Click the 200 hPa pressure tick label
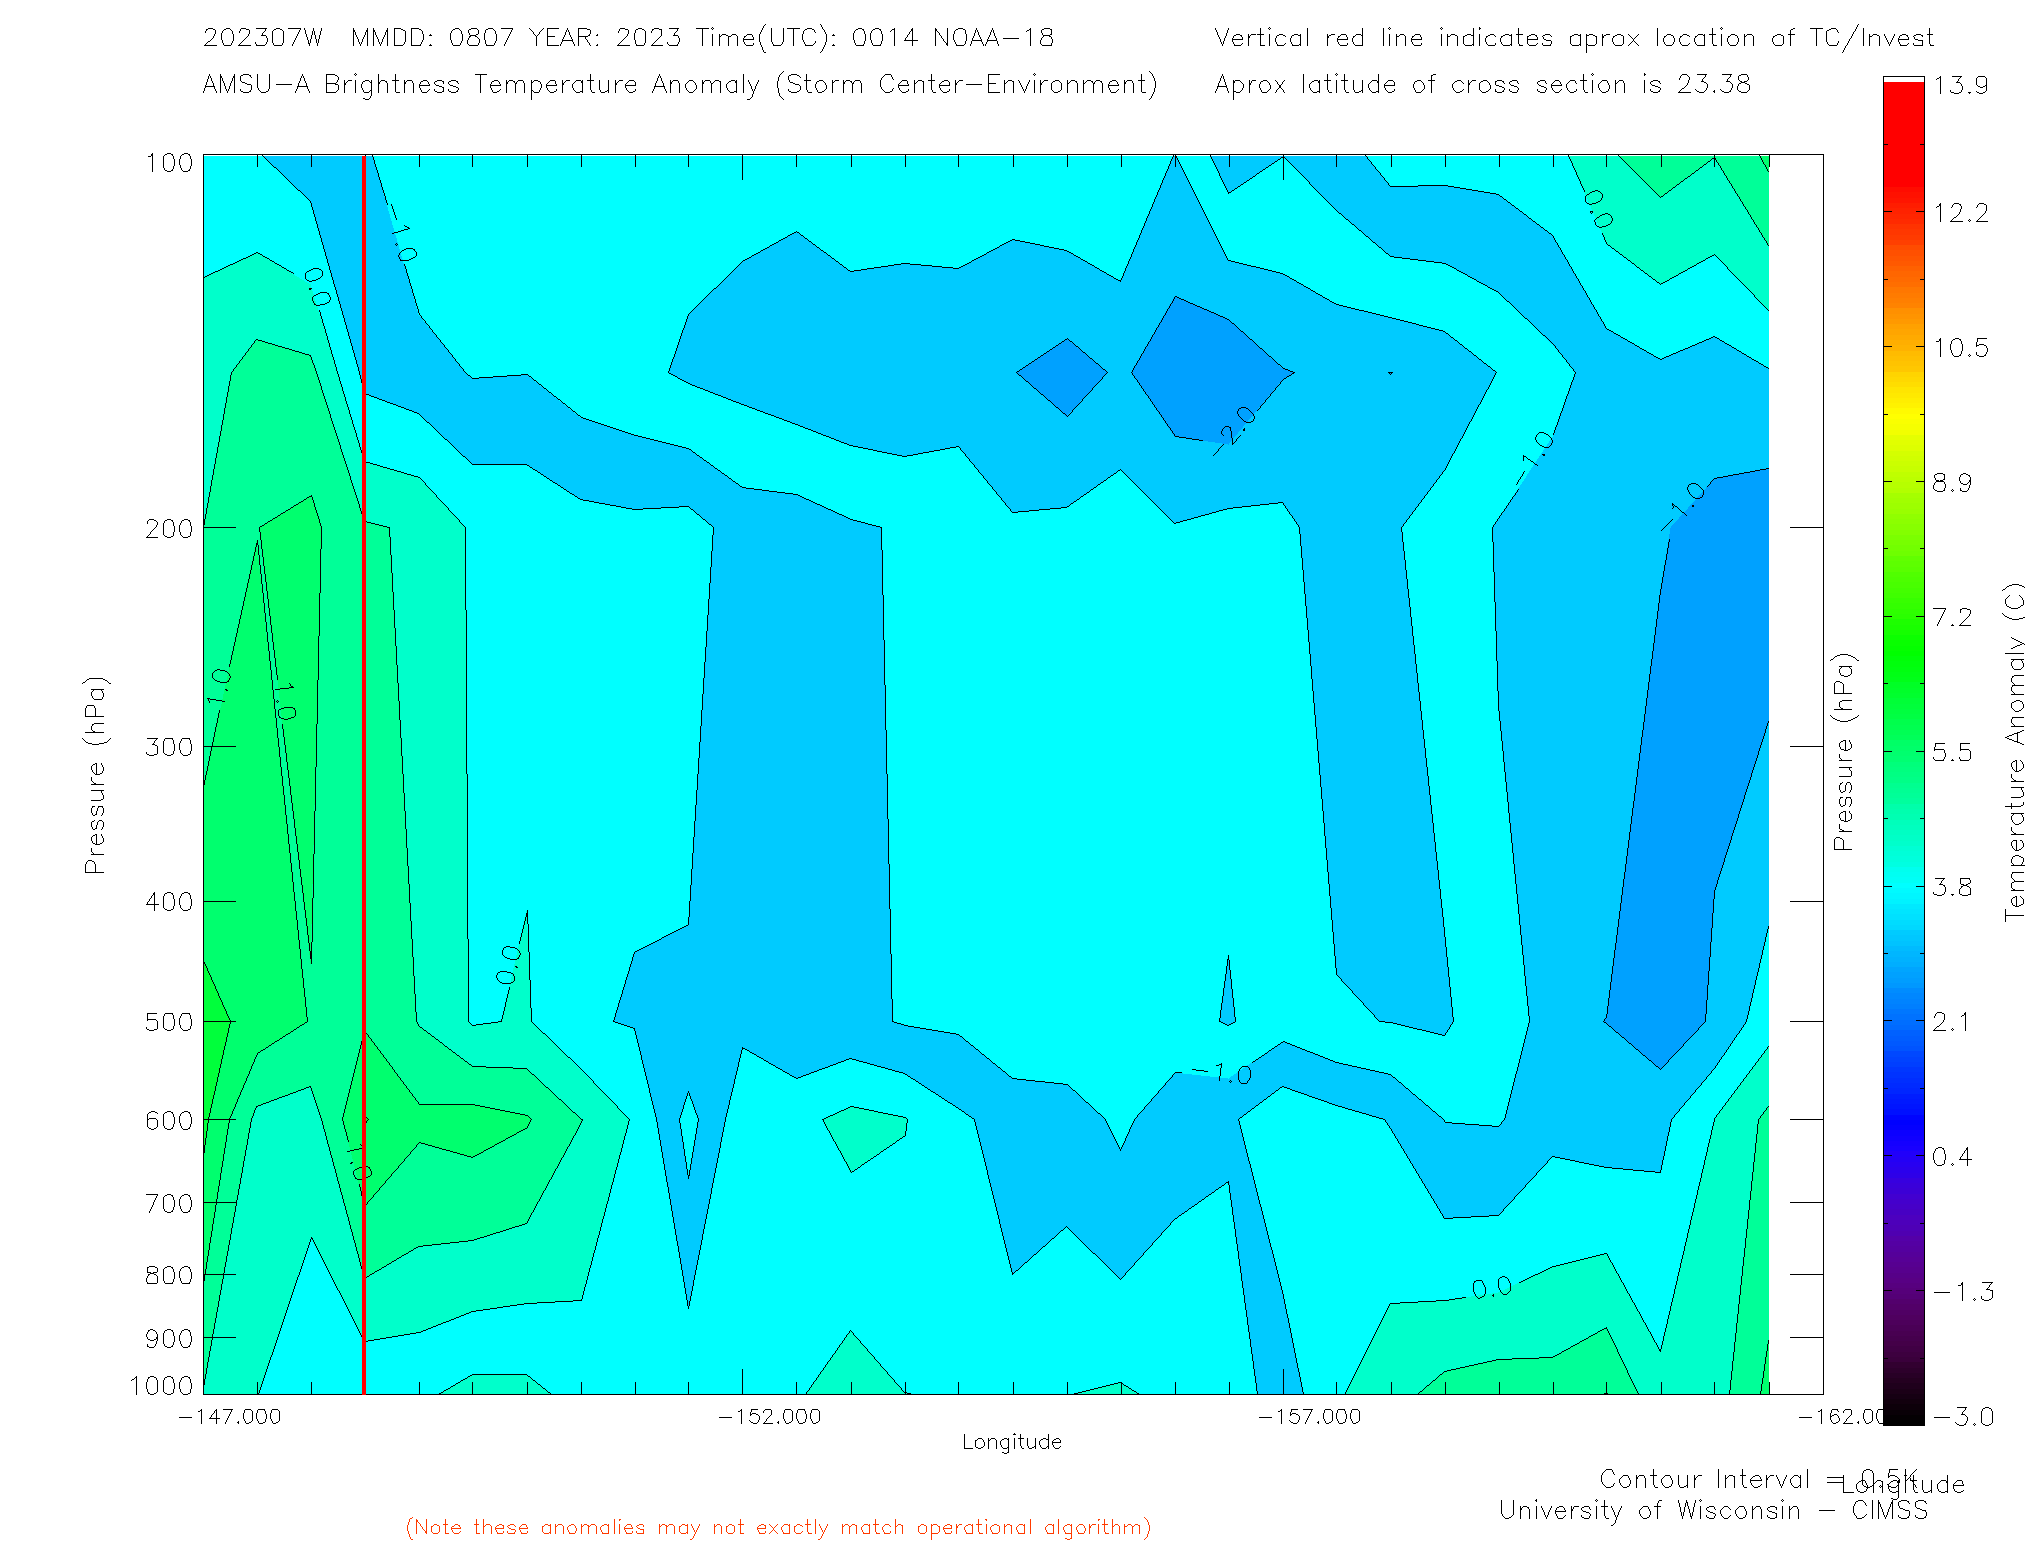This screenshot has width=2025, height=1550. [x=169, y=528]
